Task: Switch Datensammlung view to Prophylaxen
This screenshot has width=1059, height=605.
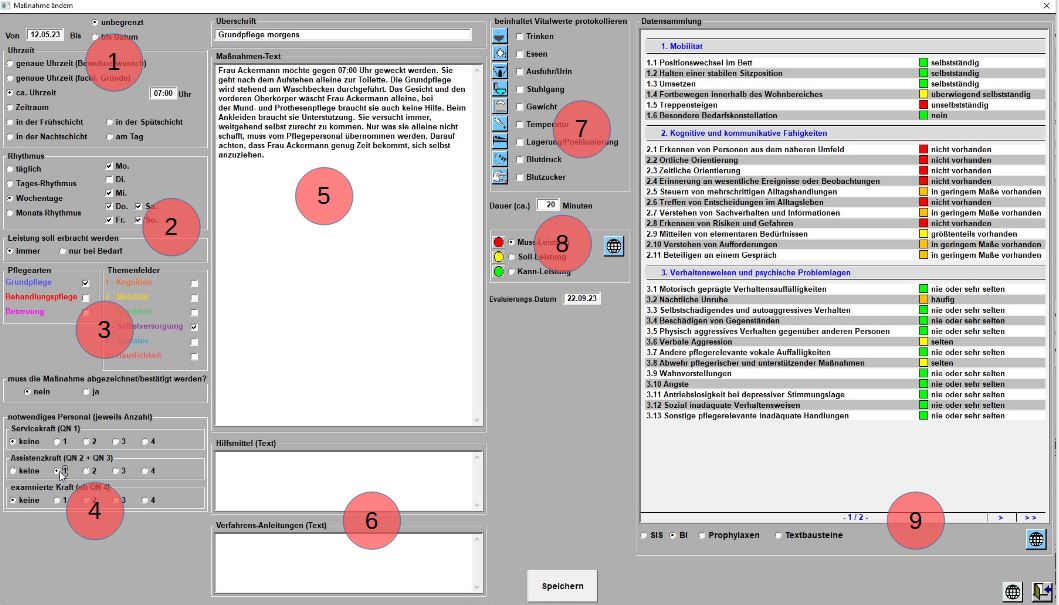Action: [702, 535]
